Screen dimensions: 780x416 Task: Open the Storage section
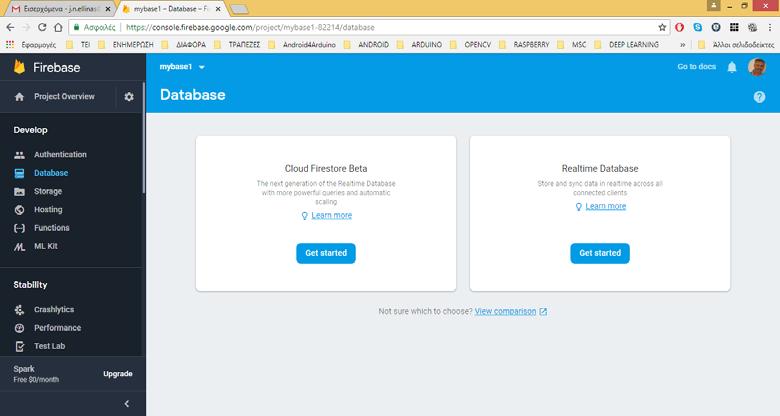pyautogui.click(x=48, y=191)
